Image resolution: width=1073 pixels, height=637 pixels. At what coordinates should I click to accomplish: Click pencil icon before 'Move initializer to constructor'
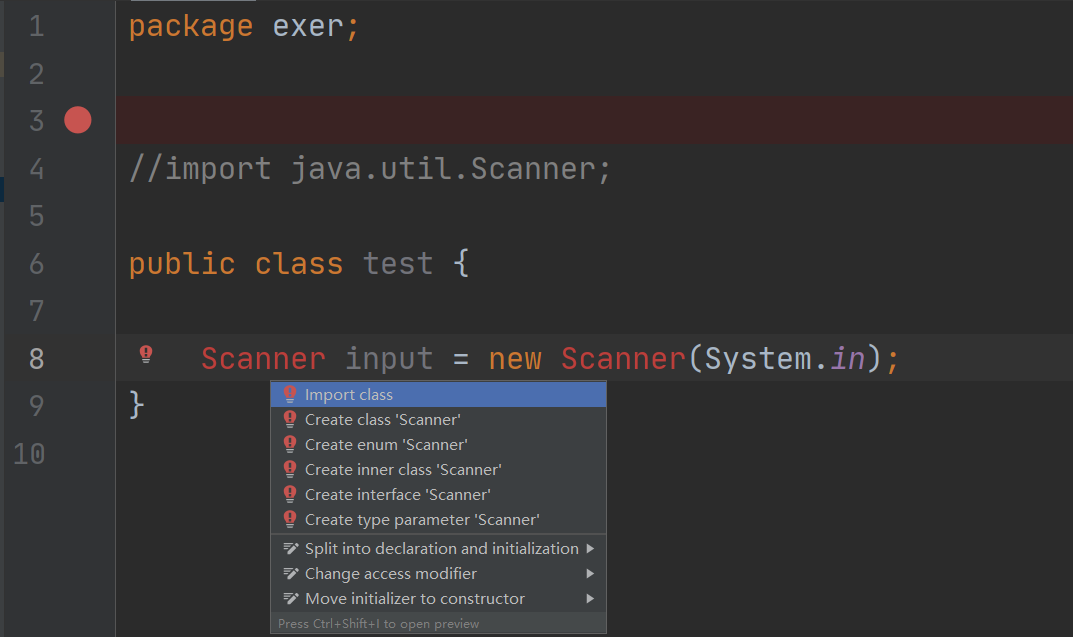click(x=290, y=598)
